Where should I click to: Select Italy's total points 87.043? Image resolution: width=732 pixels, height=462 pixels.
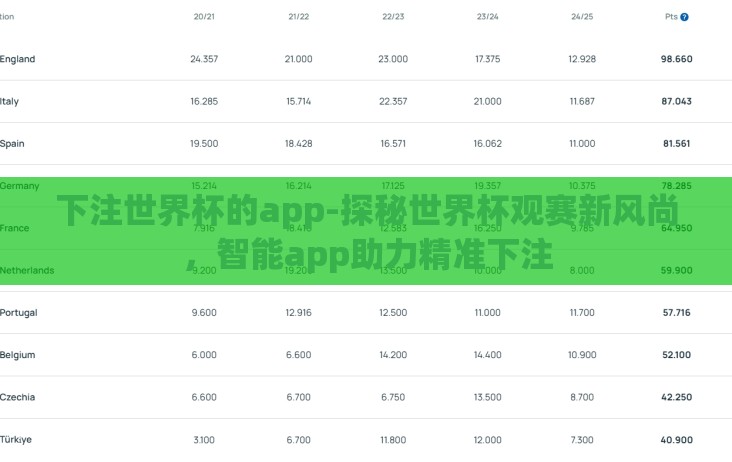point(676,101)
